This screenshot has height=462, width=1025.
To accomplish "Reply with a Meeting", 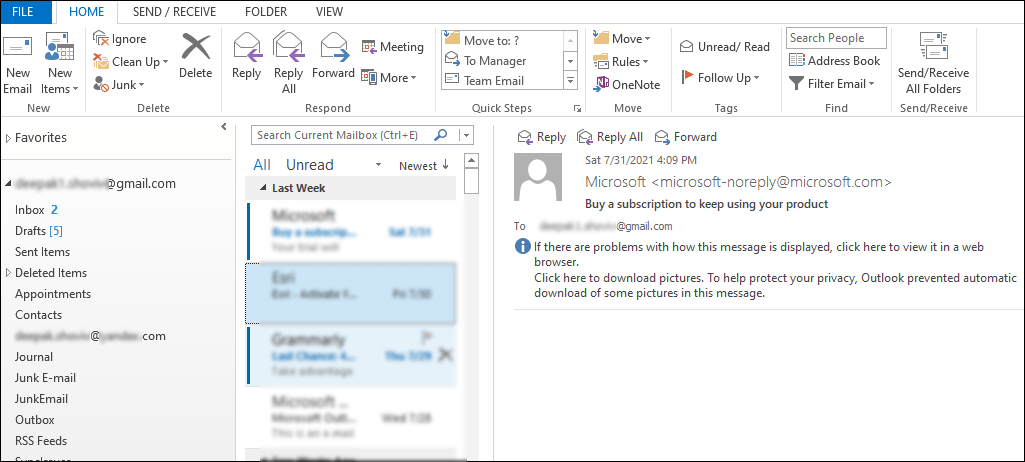I will 393,47.
